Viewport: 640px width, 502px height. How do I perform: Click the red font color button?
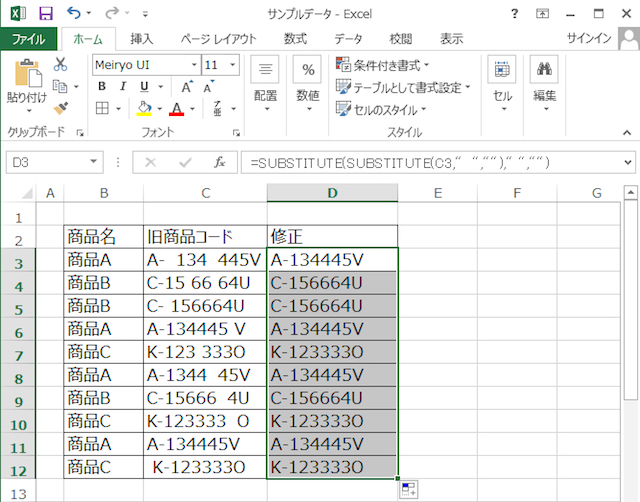[177, 108]
